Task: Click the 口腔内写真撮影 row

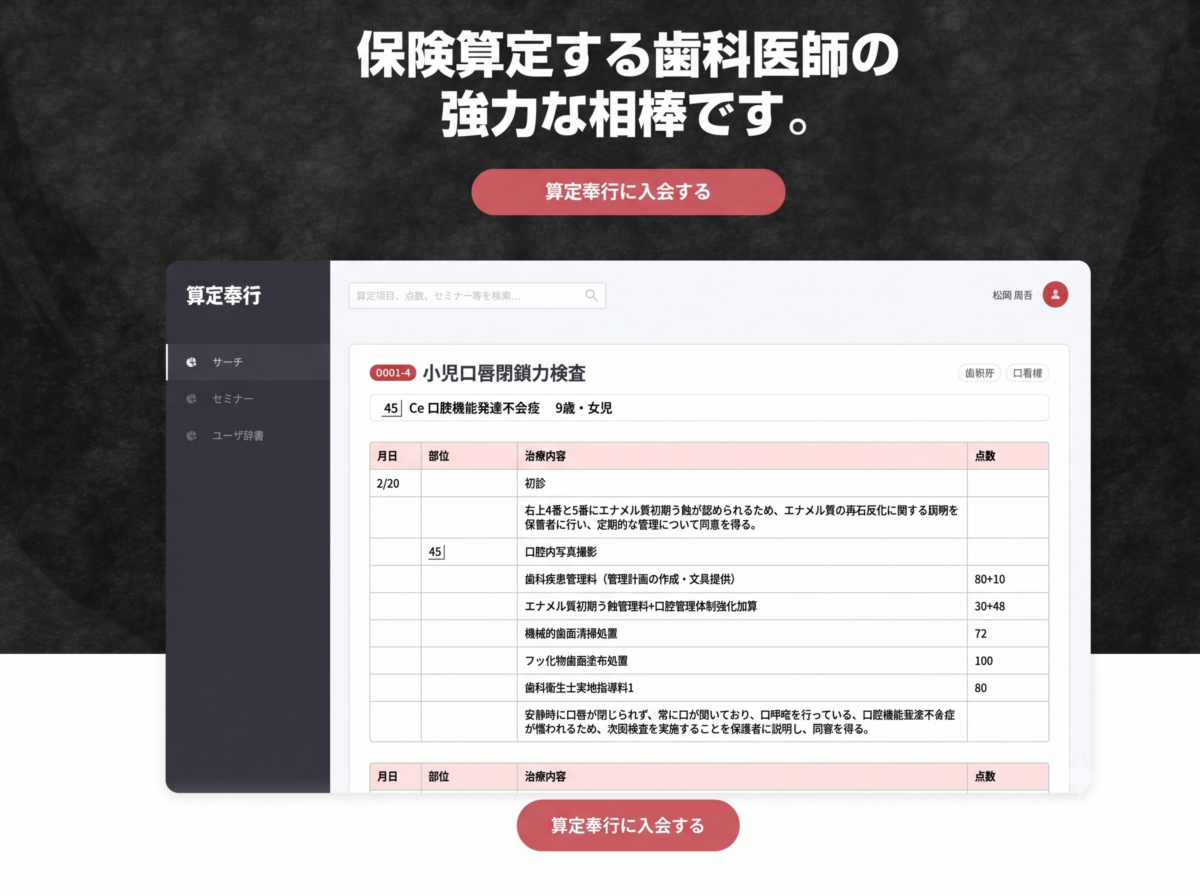Action: (x=709, y=552)
